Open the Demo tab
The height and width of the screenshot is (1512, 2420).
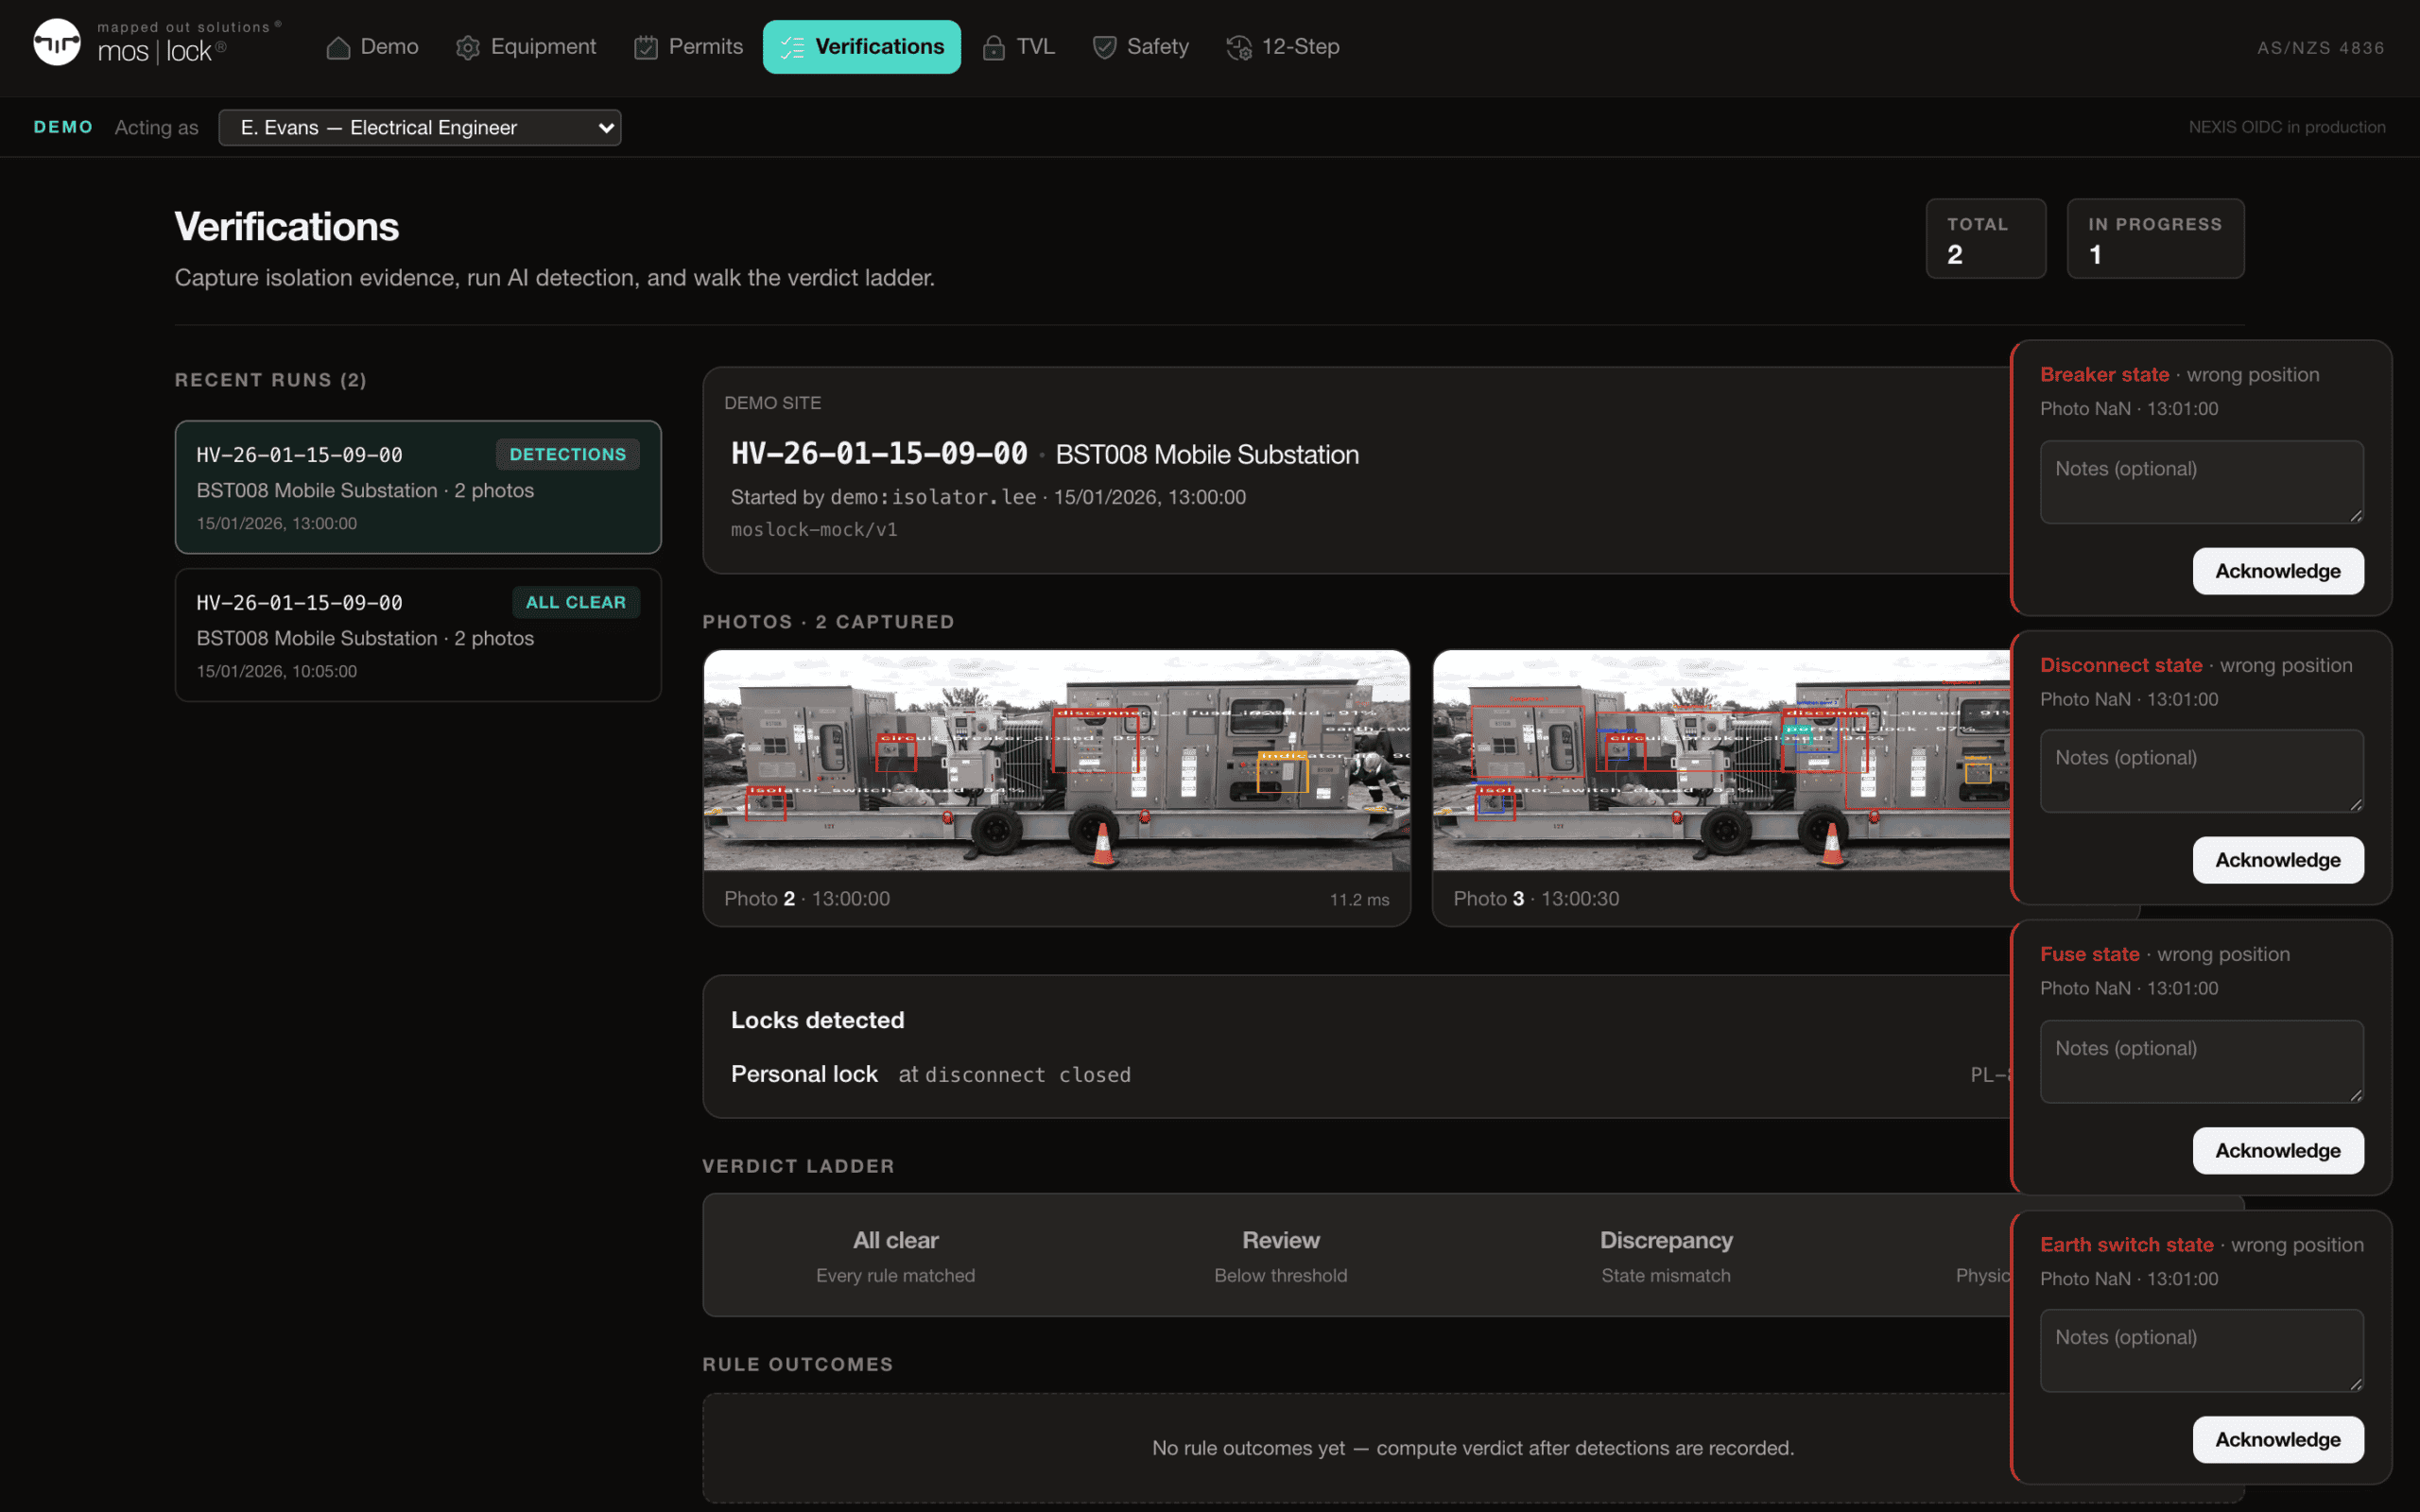pos(372,47)
